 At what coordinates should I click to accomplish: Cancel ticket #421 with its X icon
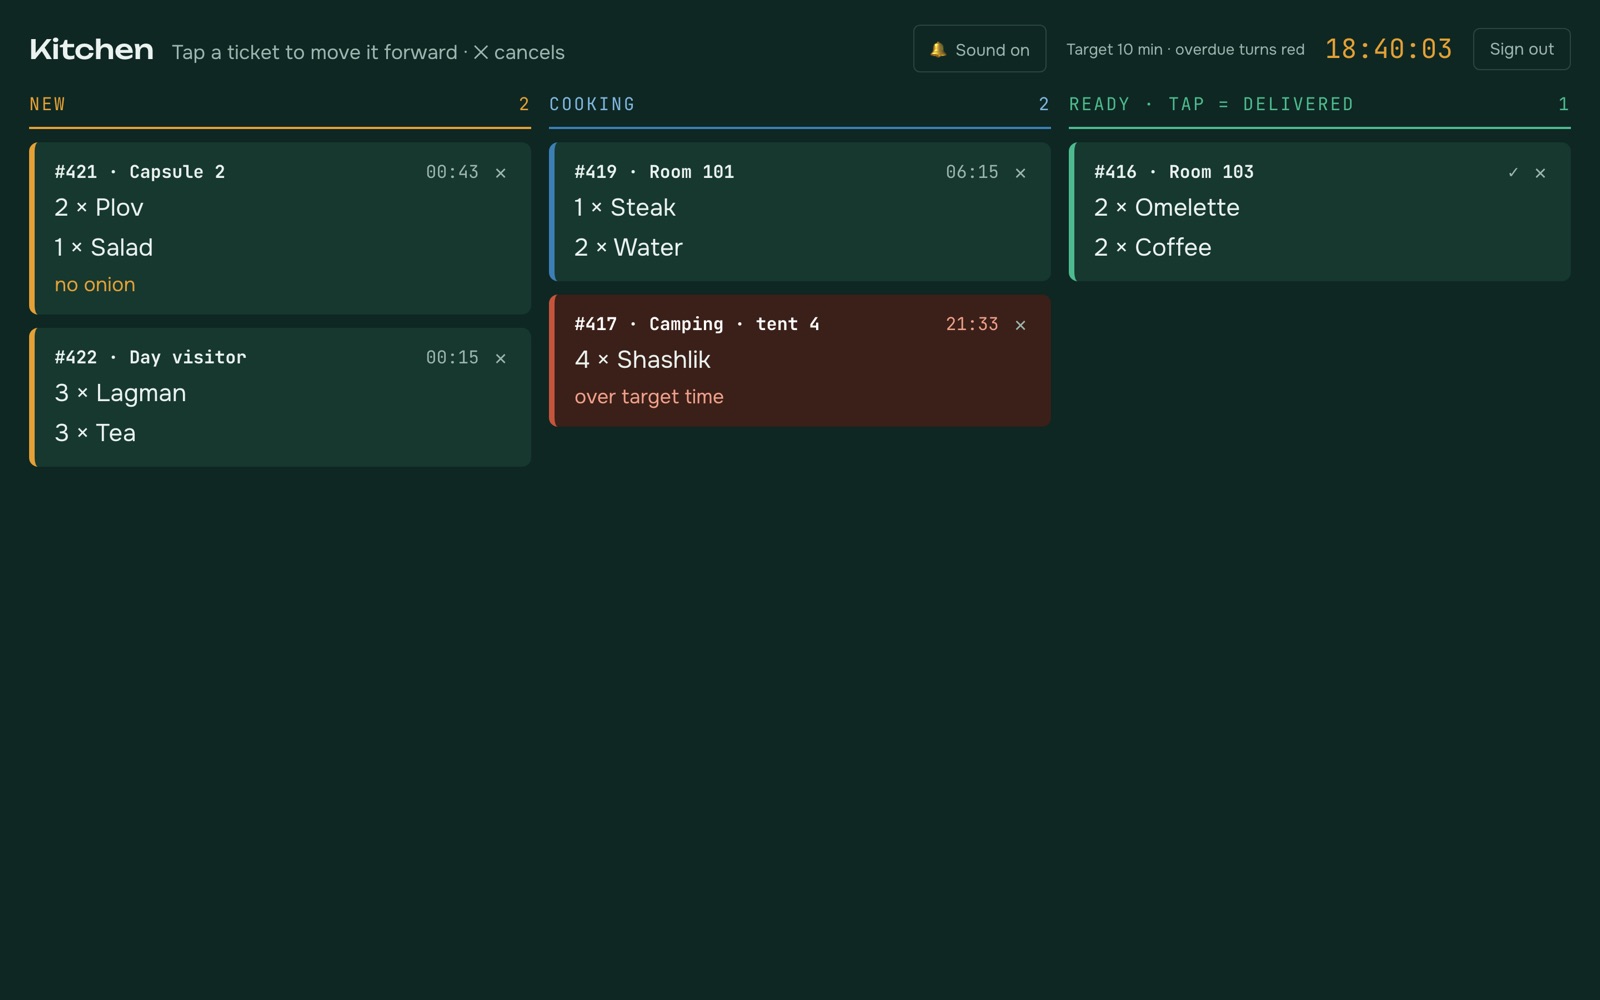coord(501,173)
